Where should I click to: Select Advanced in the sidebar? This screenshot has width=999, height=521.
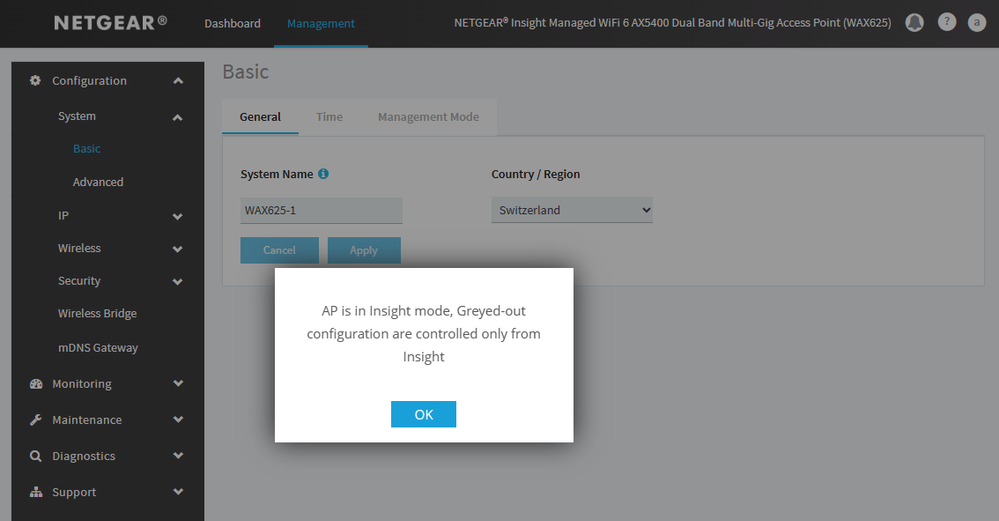(x=98, y=182)
